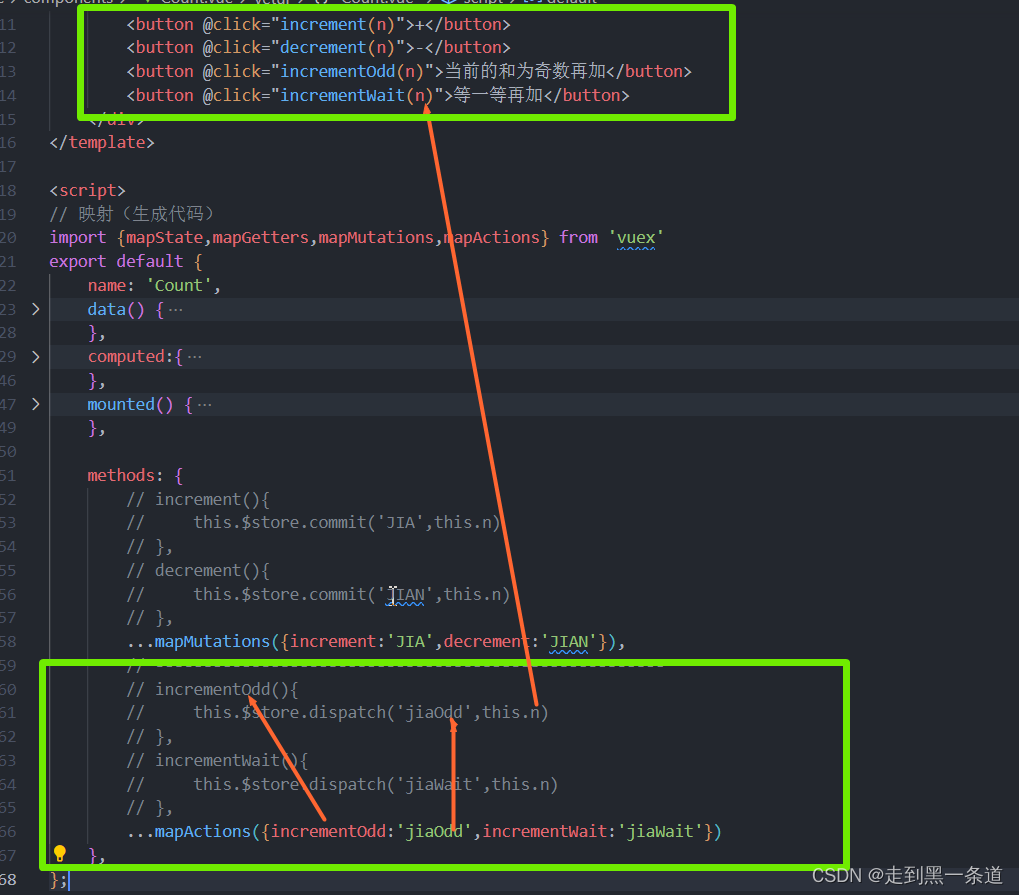Click the 'export' keyword
Image resolution: width=1019 pixels, height=895 pixels.
tap(77, 261)
